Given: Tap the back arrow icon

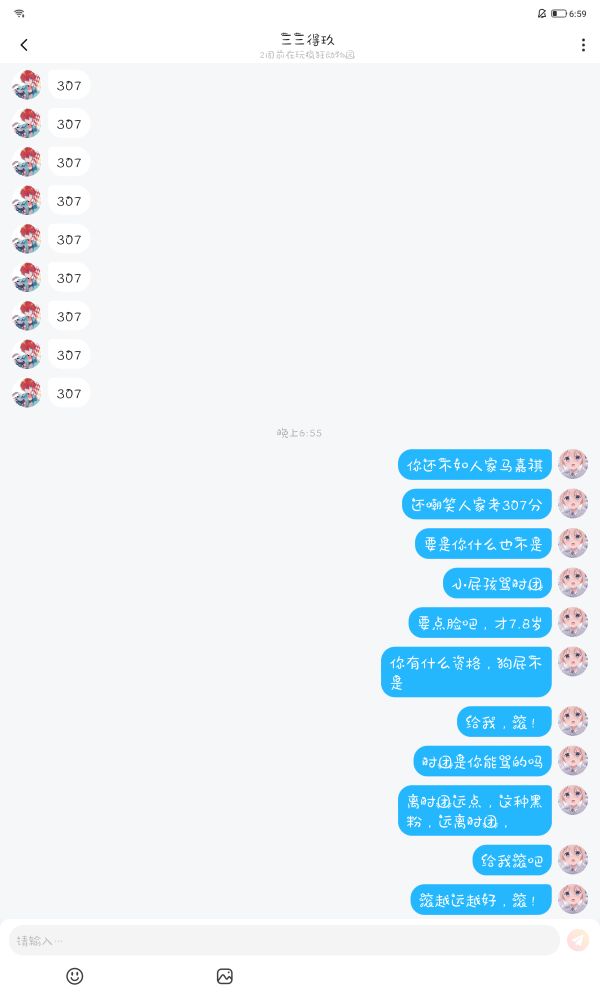Looking at the screenshot, I should click(x=24, y=45).
